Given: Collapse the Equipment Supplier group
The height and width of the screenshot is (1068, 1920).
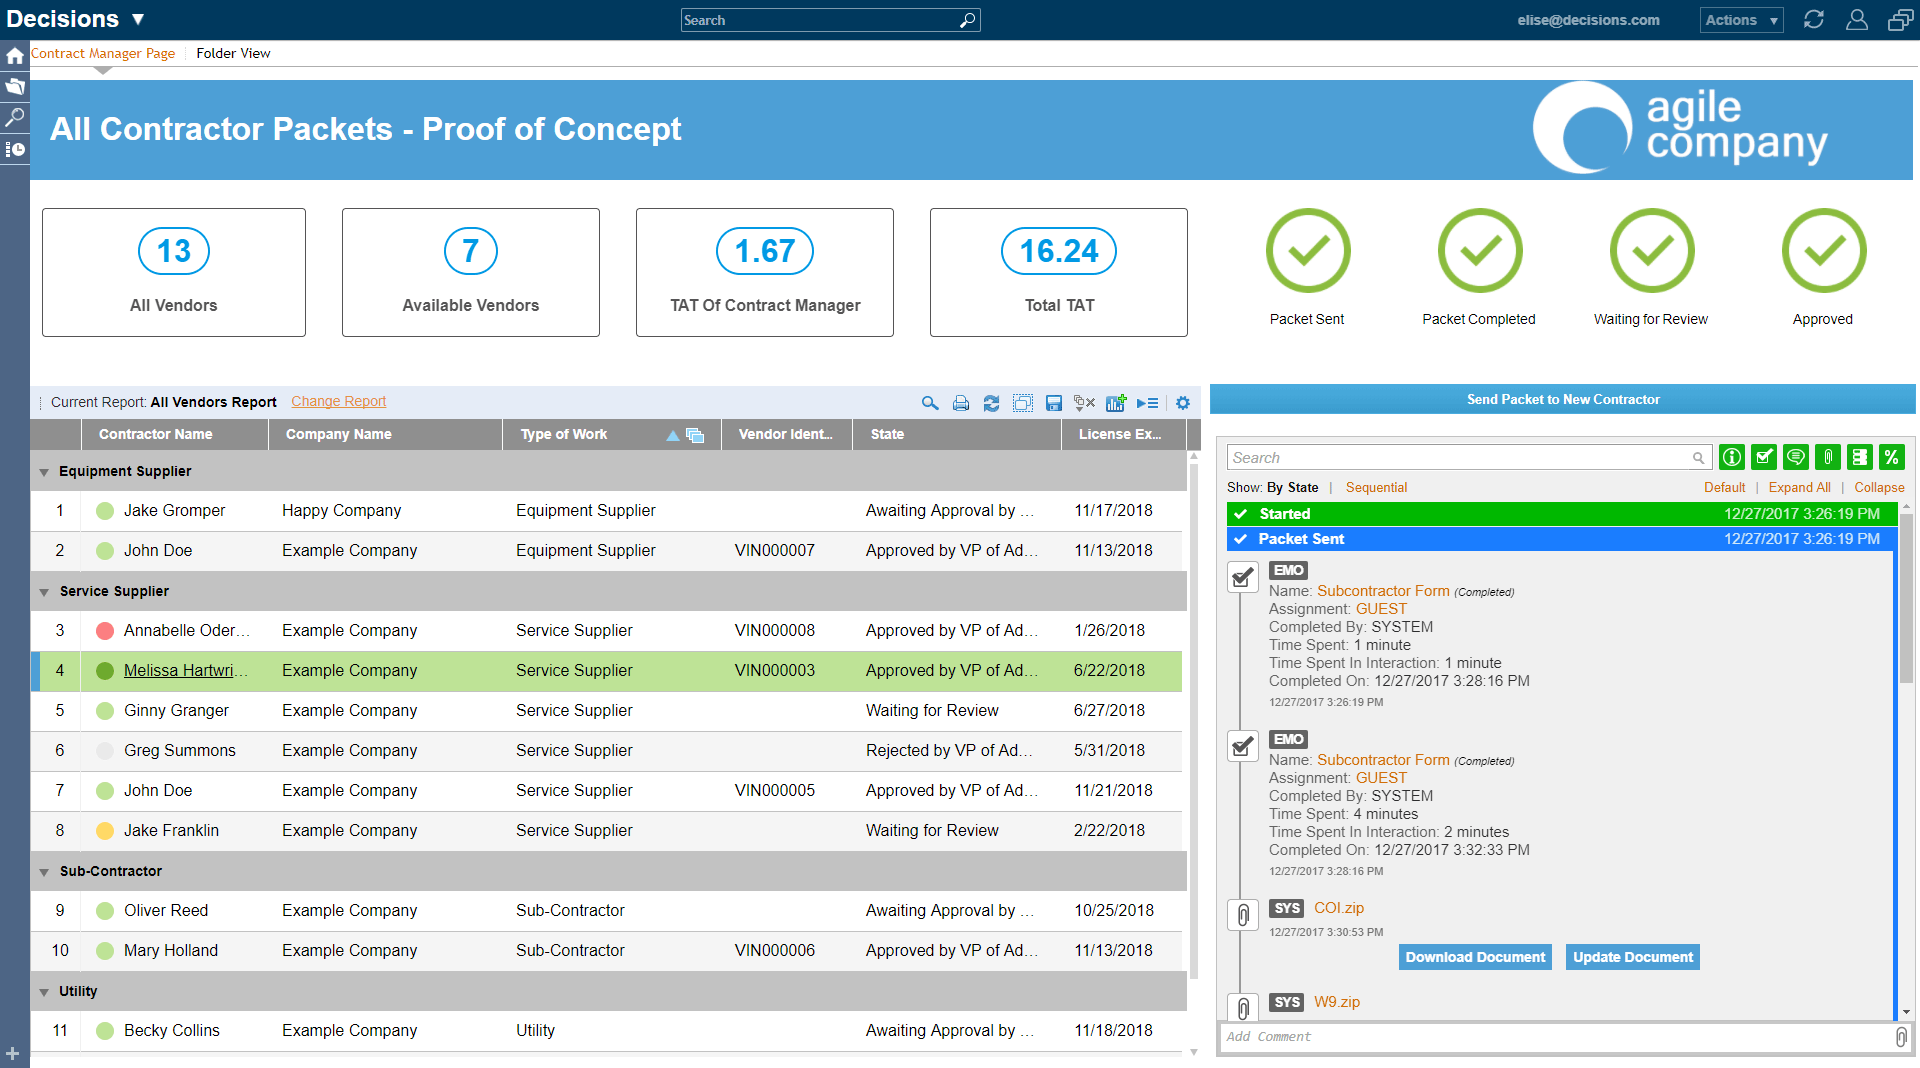Looking at the screenshot, I should tap(44, 472).
